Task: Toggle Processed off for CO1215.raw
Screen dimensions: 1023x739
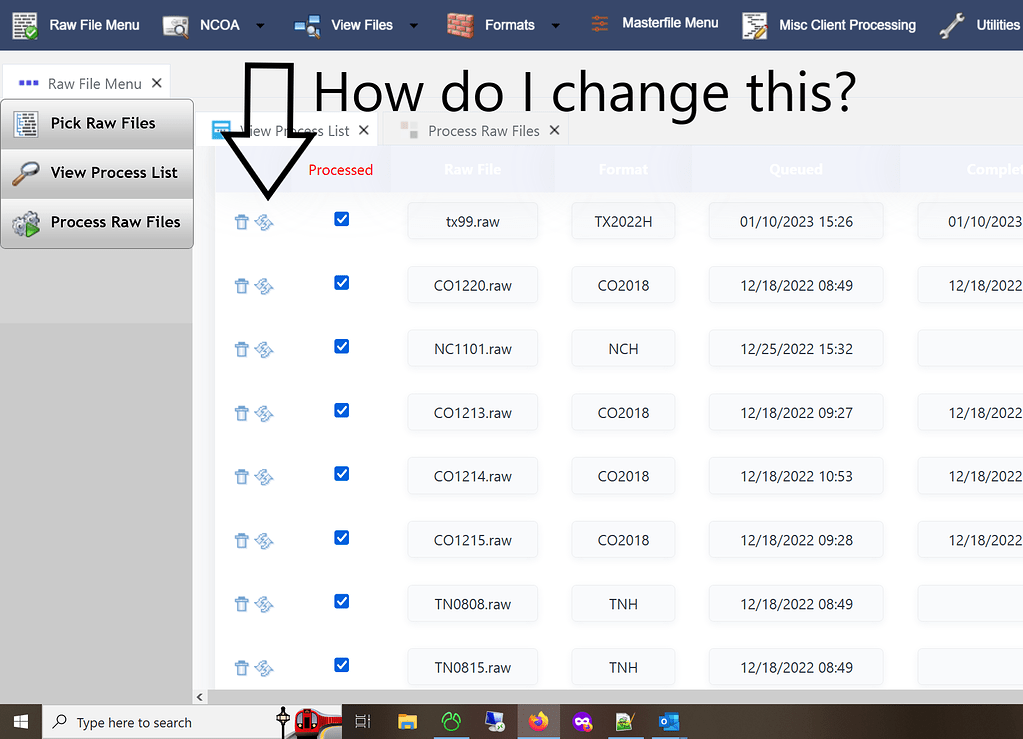Action: (341, 537)
